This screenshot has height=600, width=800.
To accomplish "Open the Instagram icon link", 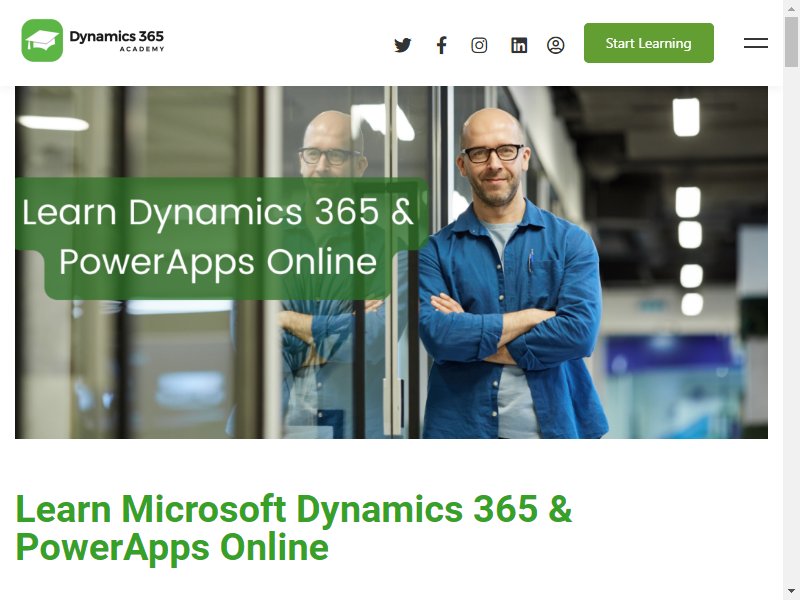I will point(479,45).
